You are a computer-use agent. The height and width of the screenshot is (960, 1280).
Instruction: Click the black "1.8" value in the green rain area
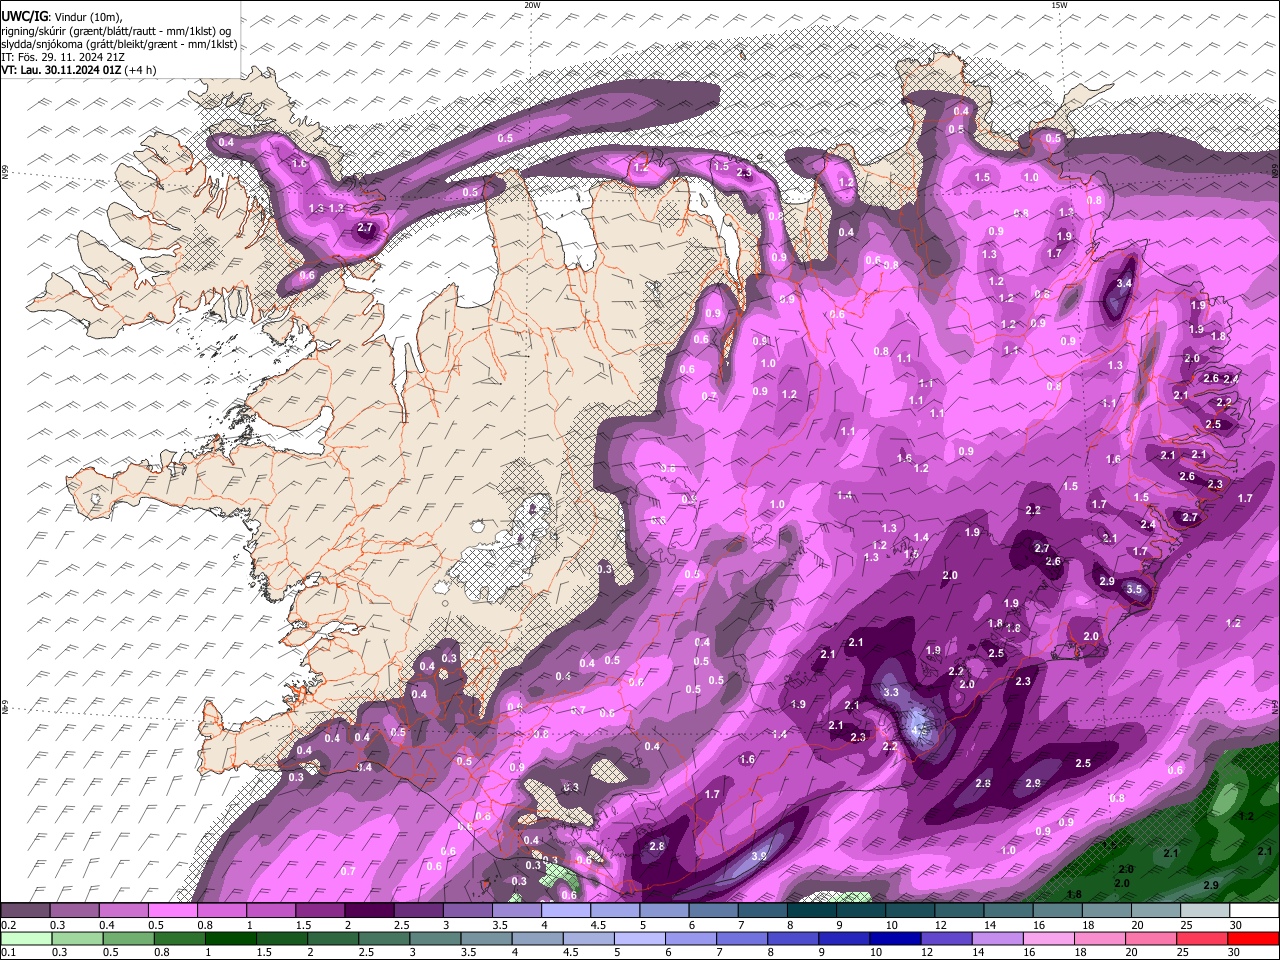1075,894
